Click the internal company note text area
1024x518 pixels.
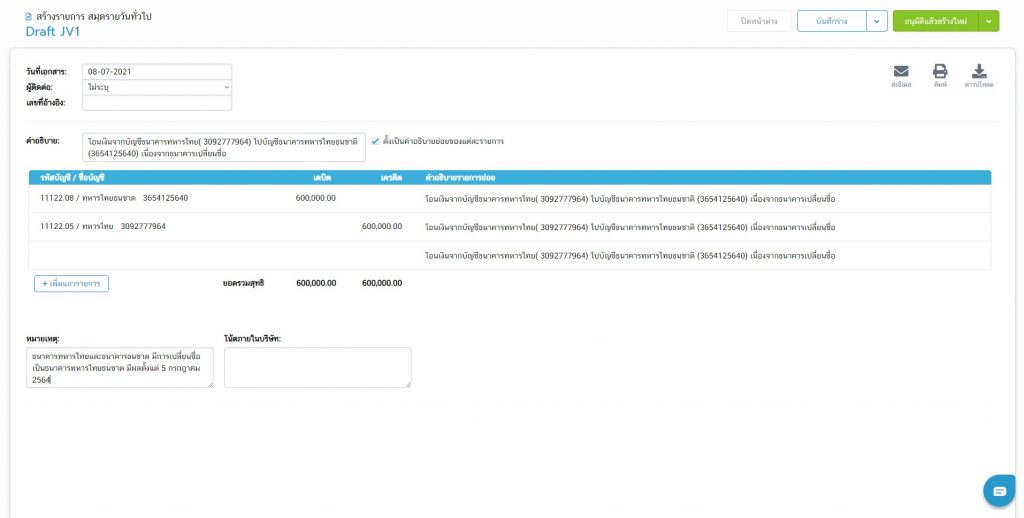(x=317, y=367)
